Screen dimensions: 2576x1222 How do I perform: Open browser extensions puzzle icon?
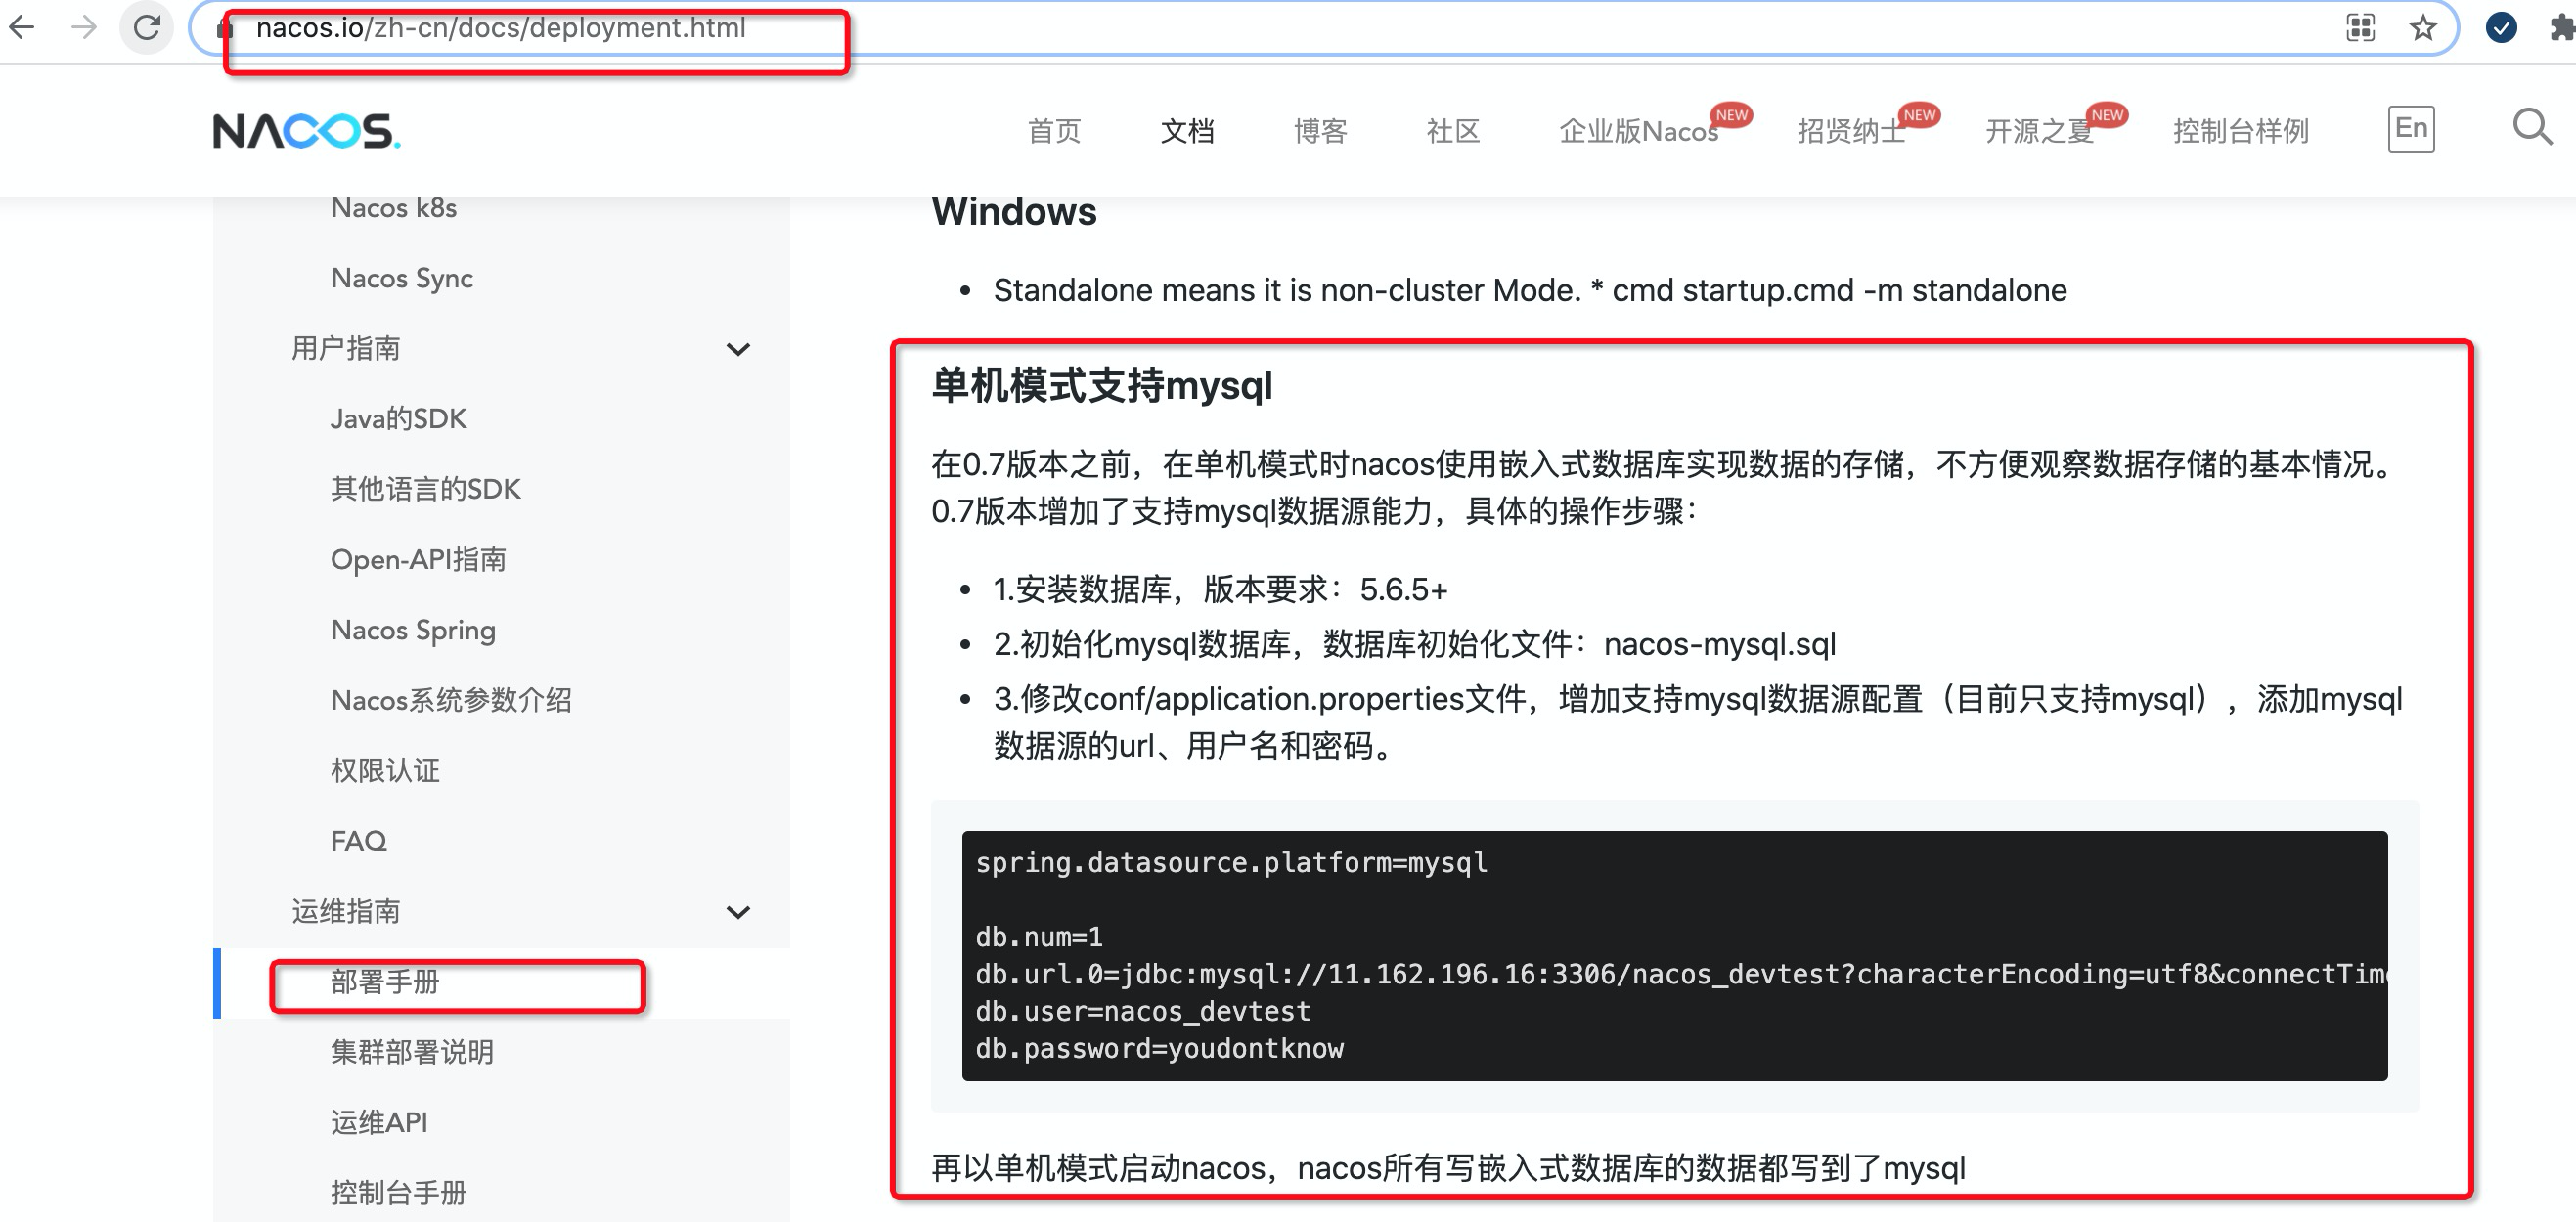(x=2560, y=28)
